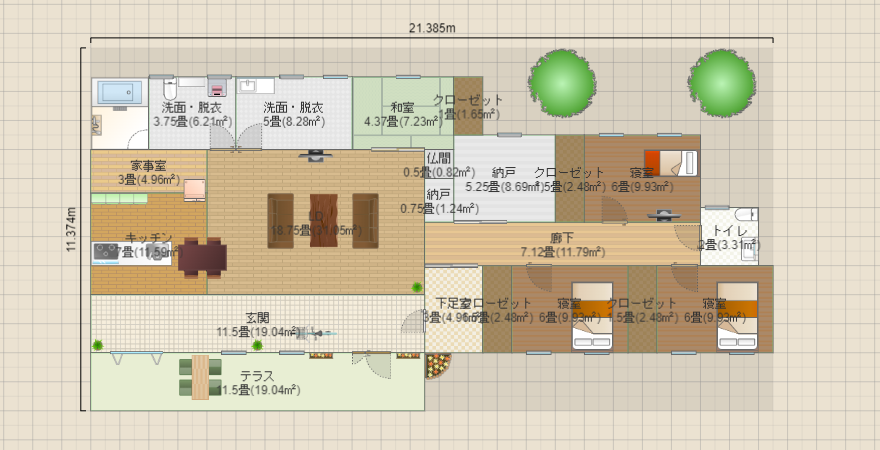Viewport: 880px width, 450px height.
Task: Click the 和室 4.37畳 room label
Action: click(x=403, y=114)
